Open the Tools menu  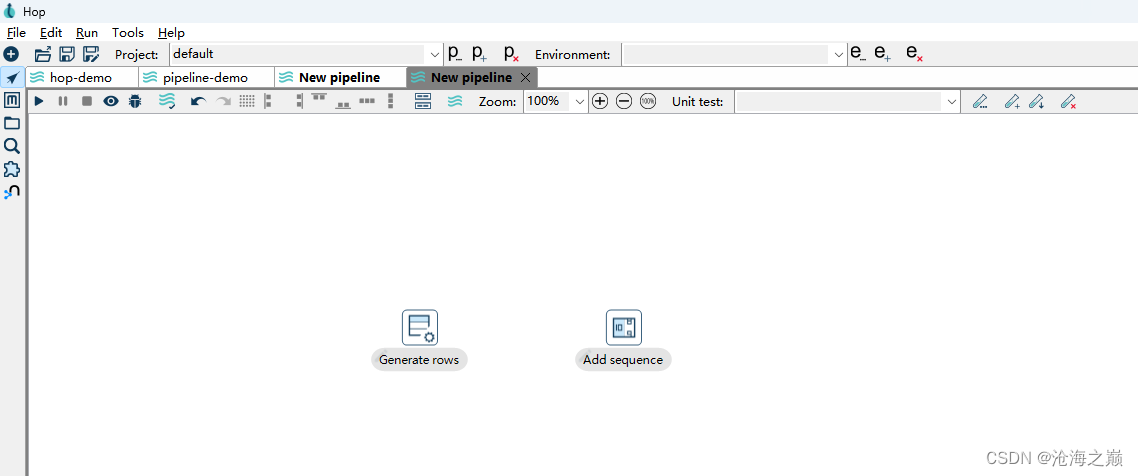click(128, 33)
